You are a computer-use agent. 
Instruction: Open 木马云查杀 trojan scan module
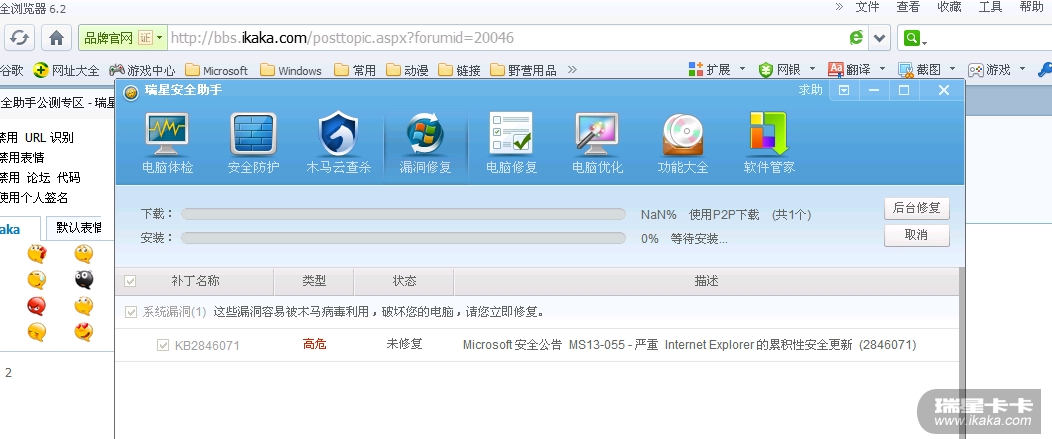(339, 143)
